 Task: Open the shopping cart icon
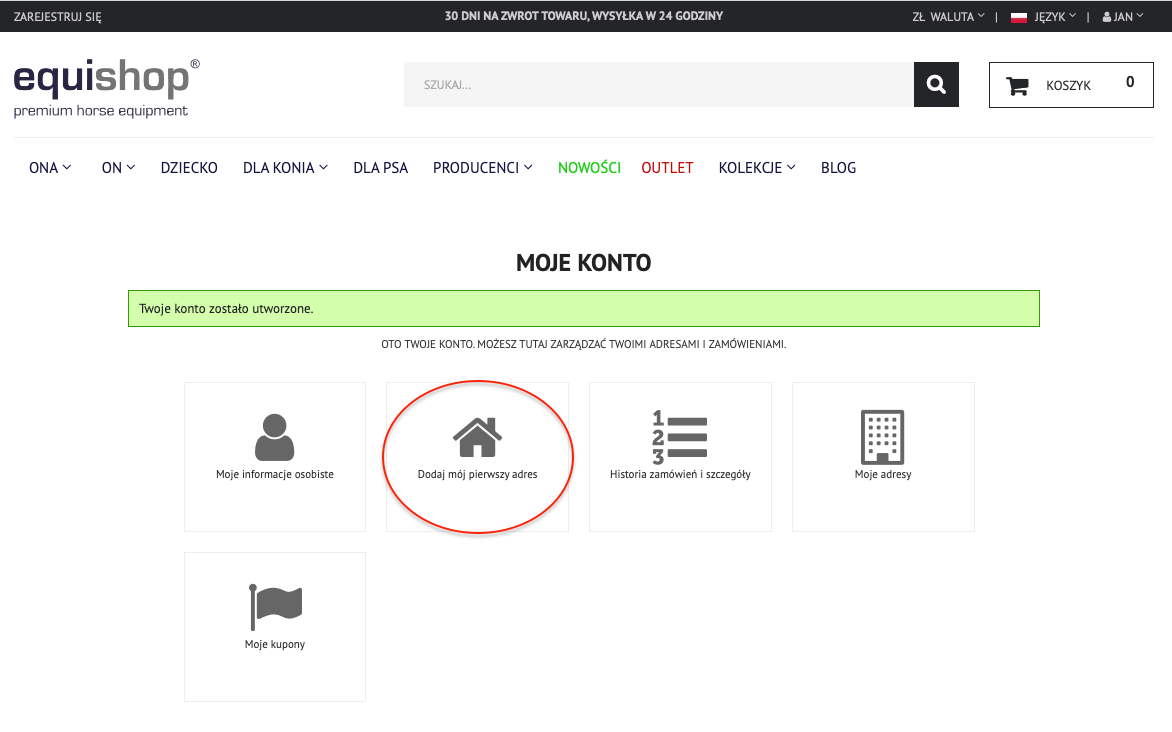point(1017,86)
